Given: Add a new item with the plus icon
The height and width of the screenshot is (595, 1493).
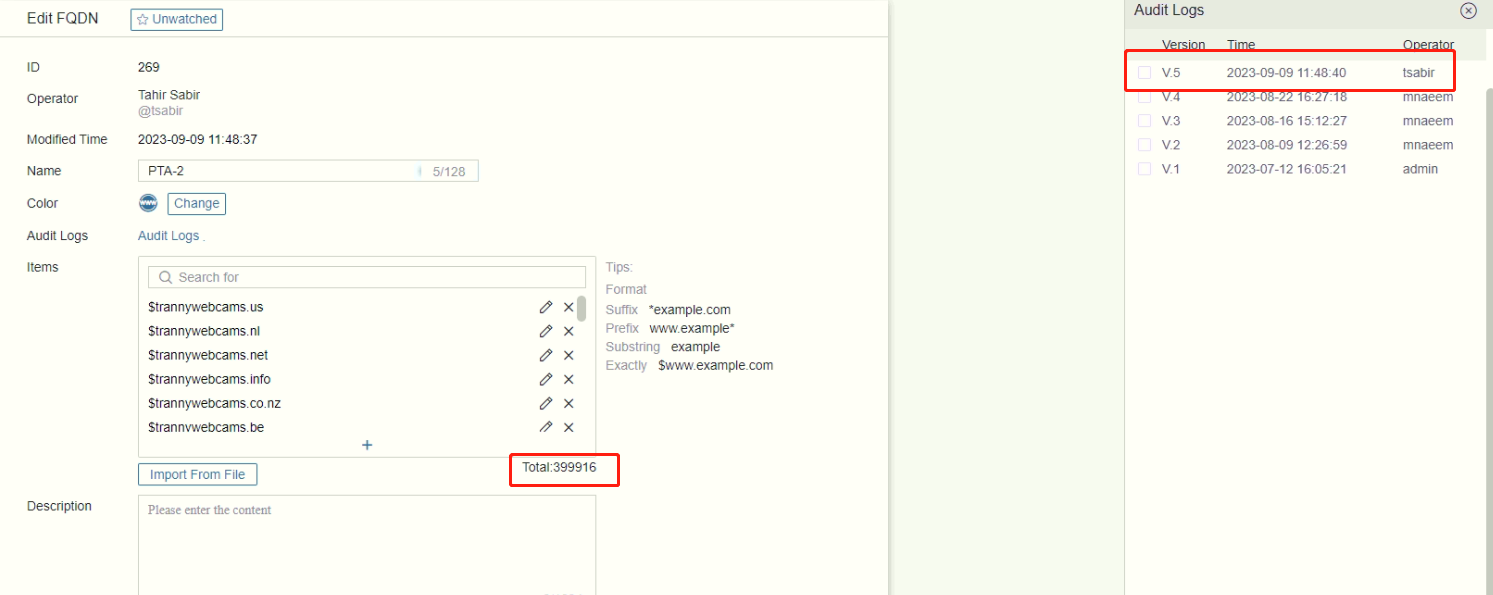Looking at the screenshot, I should (x=367, y=445).
